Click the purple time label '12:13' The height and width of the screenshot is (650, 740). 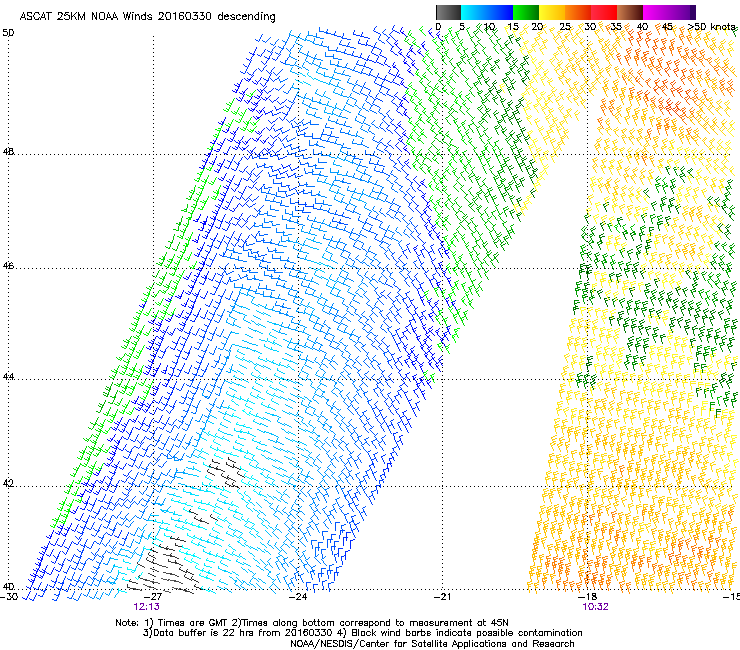pos(146,607)
